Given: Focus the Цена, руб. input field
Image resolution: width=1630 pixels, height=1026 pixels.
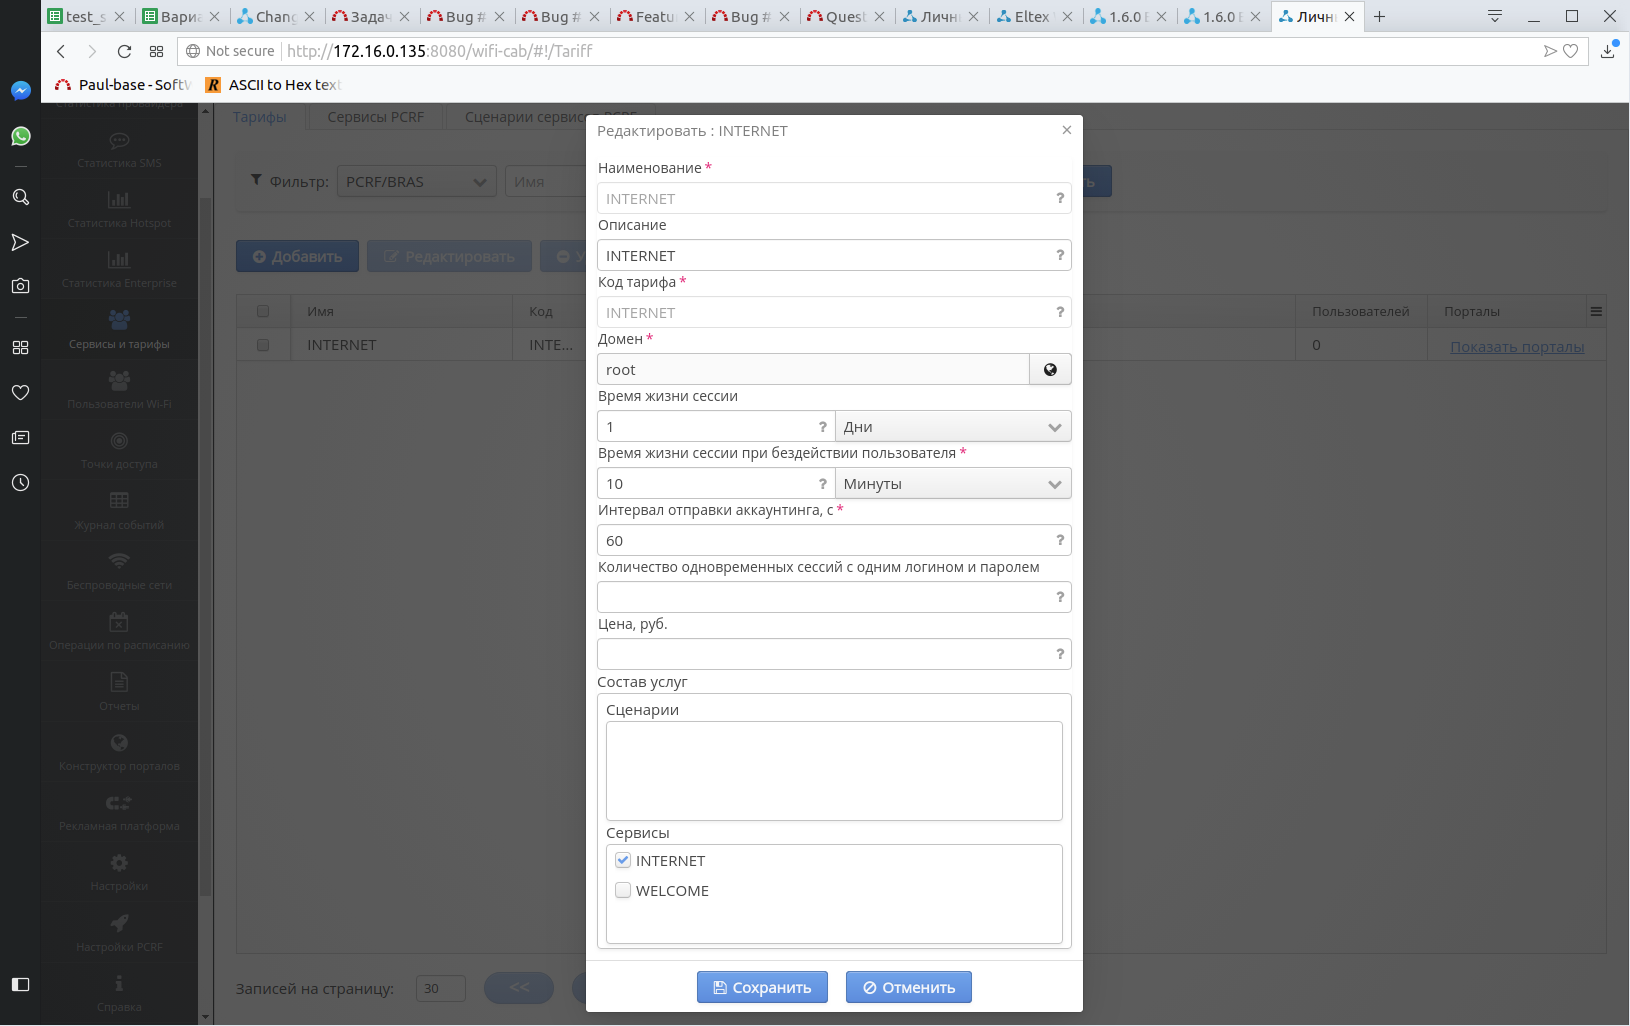Looking at the screenshot, I should point(834,654).
